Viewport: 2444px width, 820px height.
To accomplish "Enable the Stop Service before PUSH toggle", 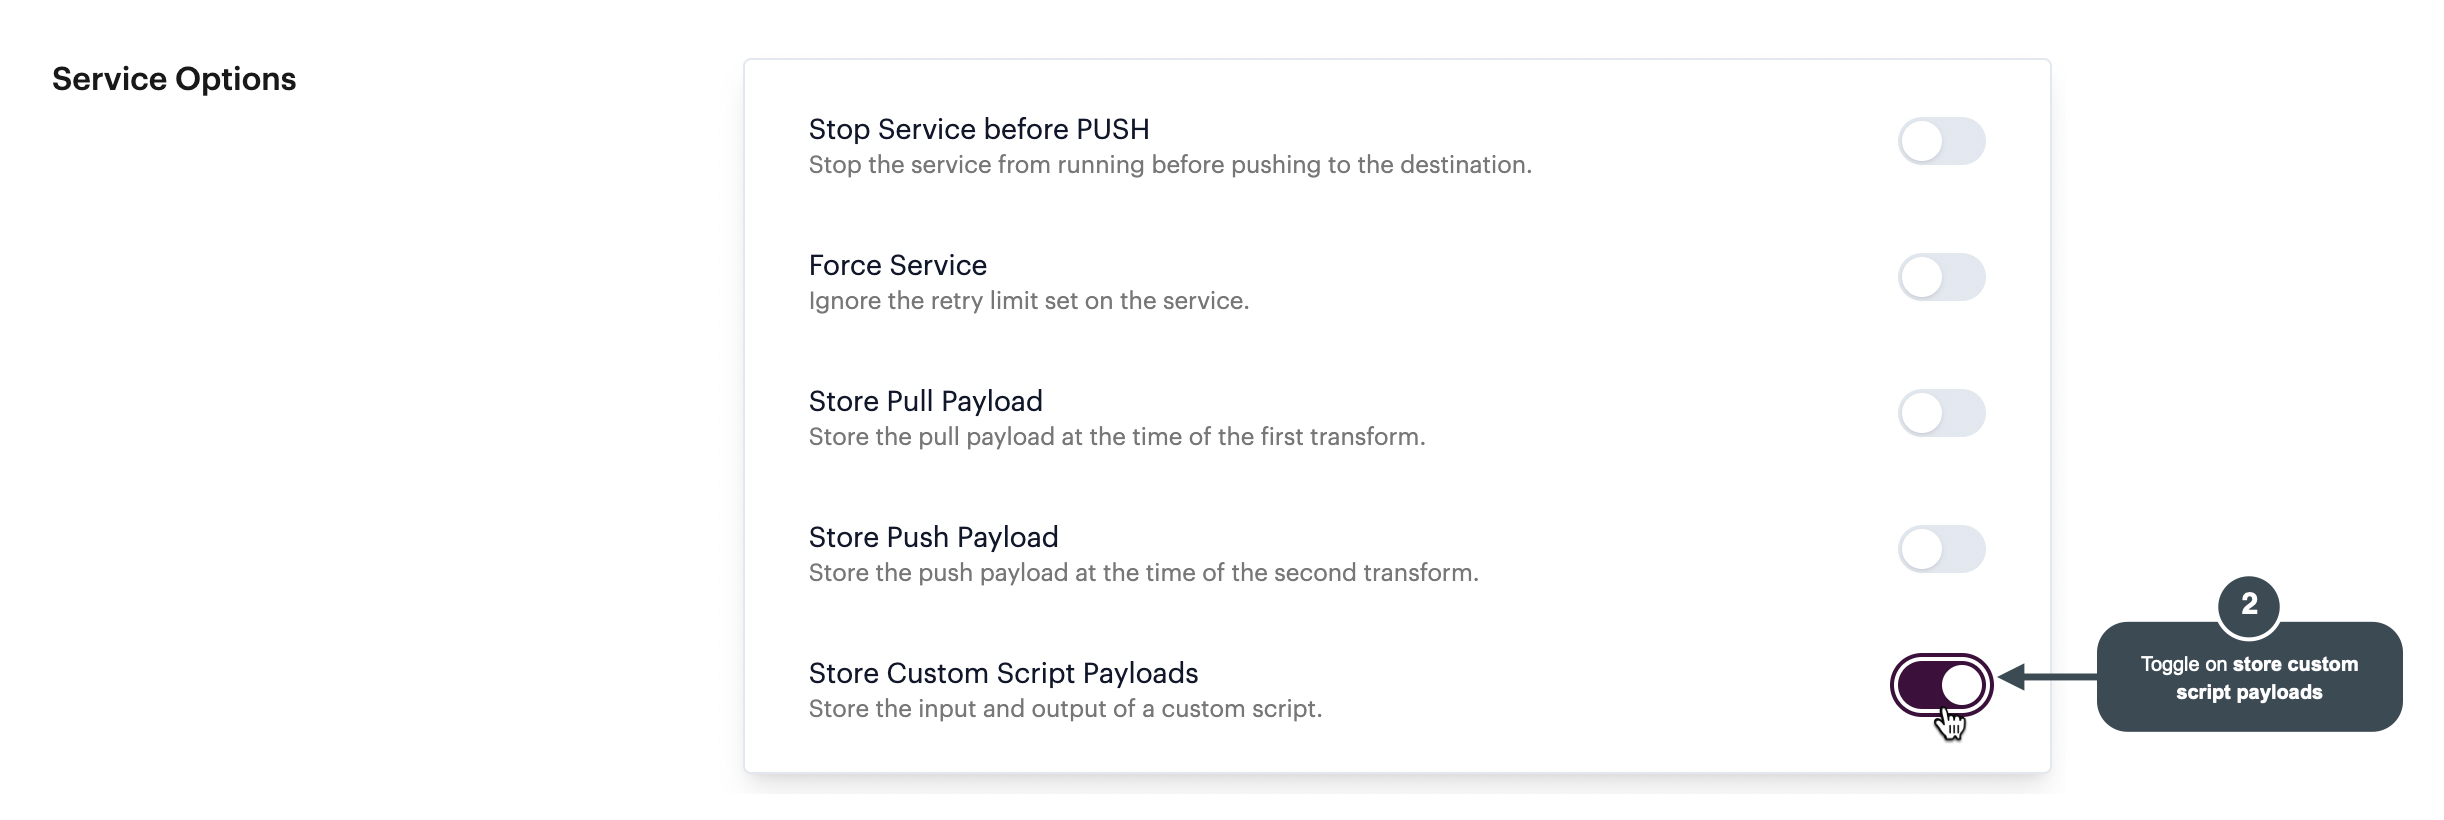I will [x=1941, y=141].
